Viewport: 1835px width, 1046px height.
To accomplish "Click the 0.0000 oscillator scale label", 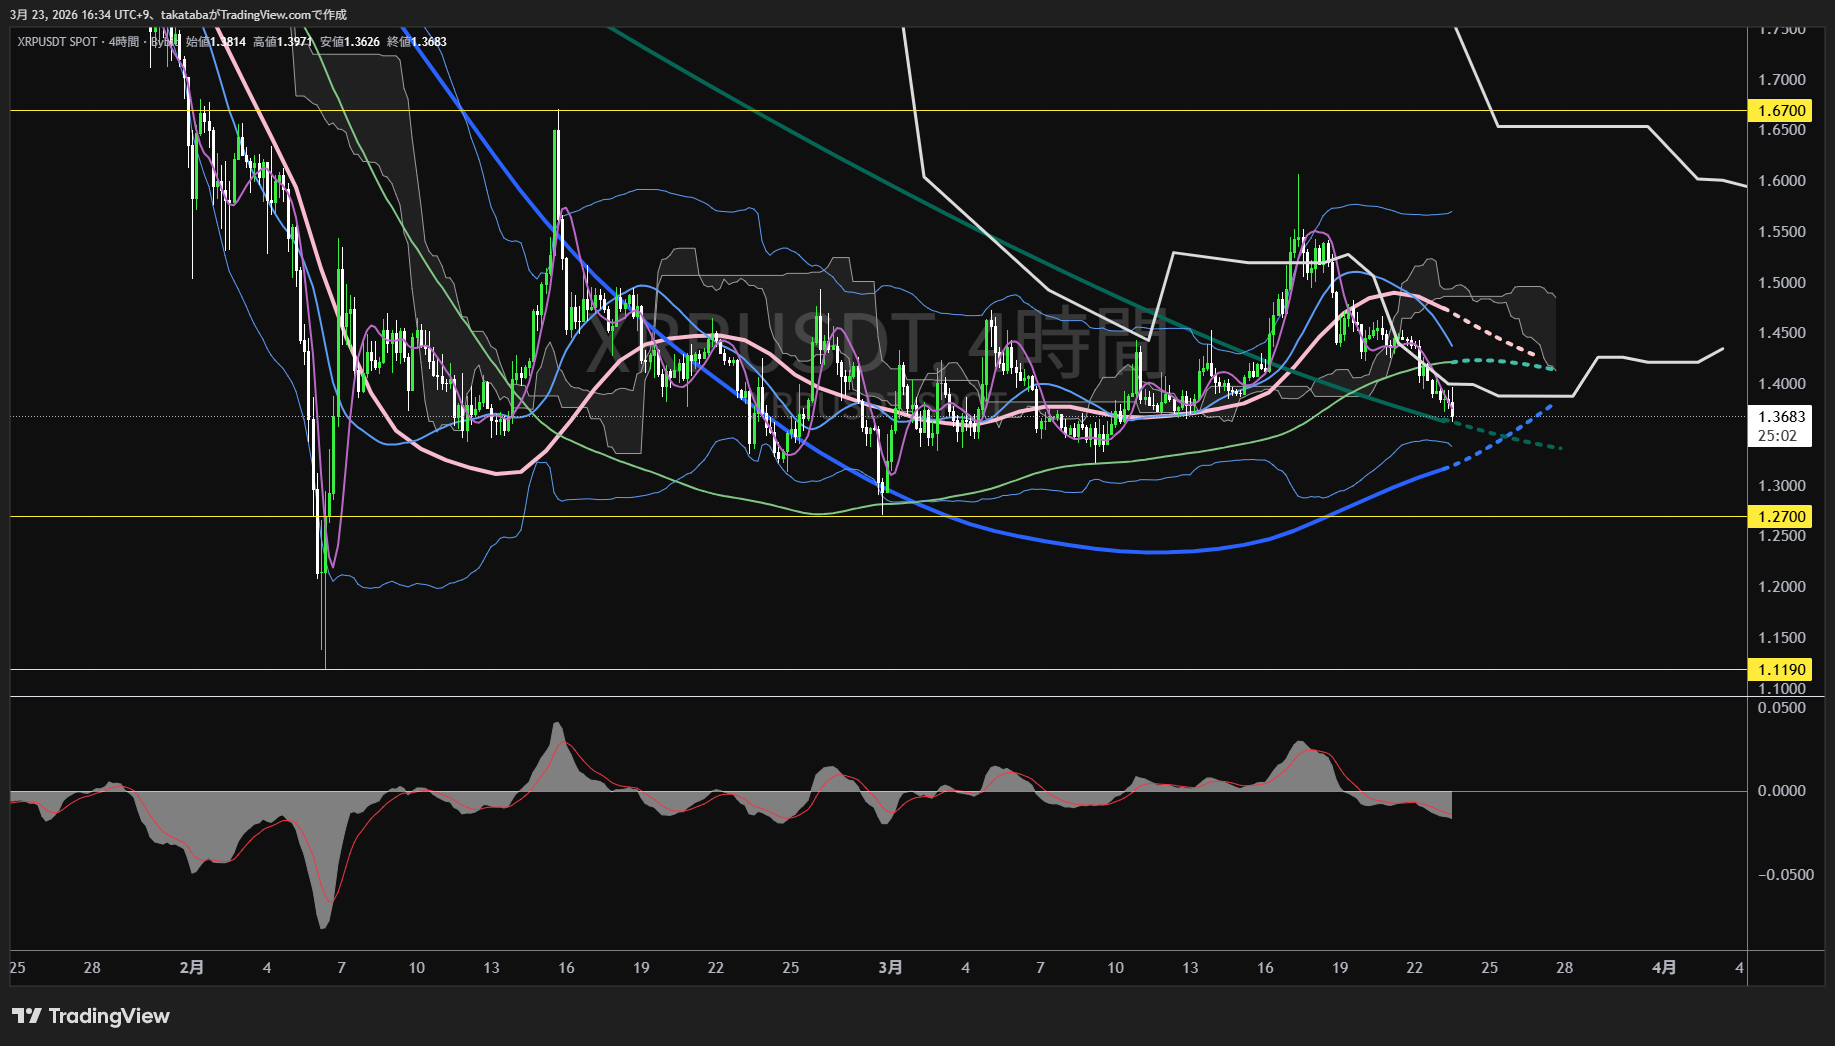I will (x=1781, y=791).
